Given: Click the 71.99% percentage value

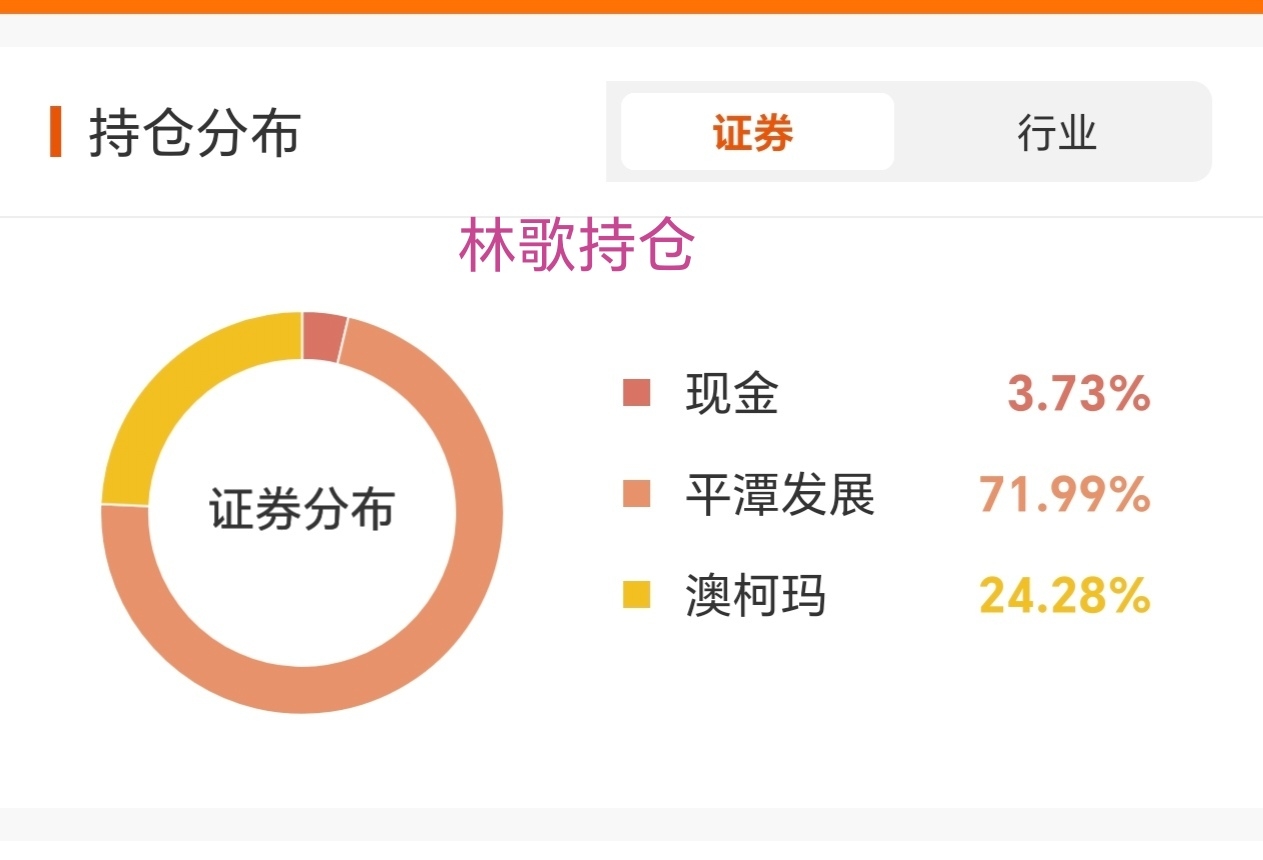Looking at the screenshot, I should [1065, 494].
